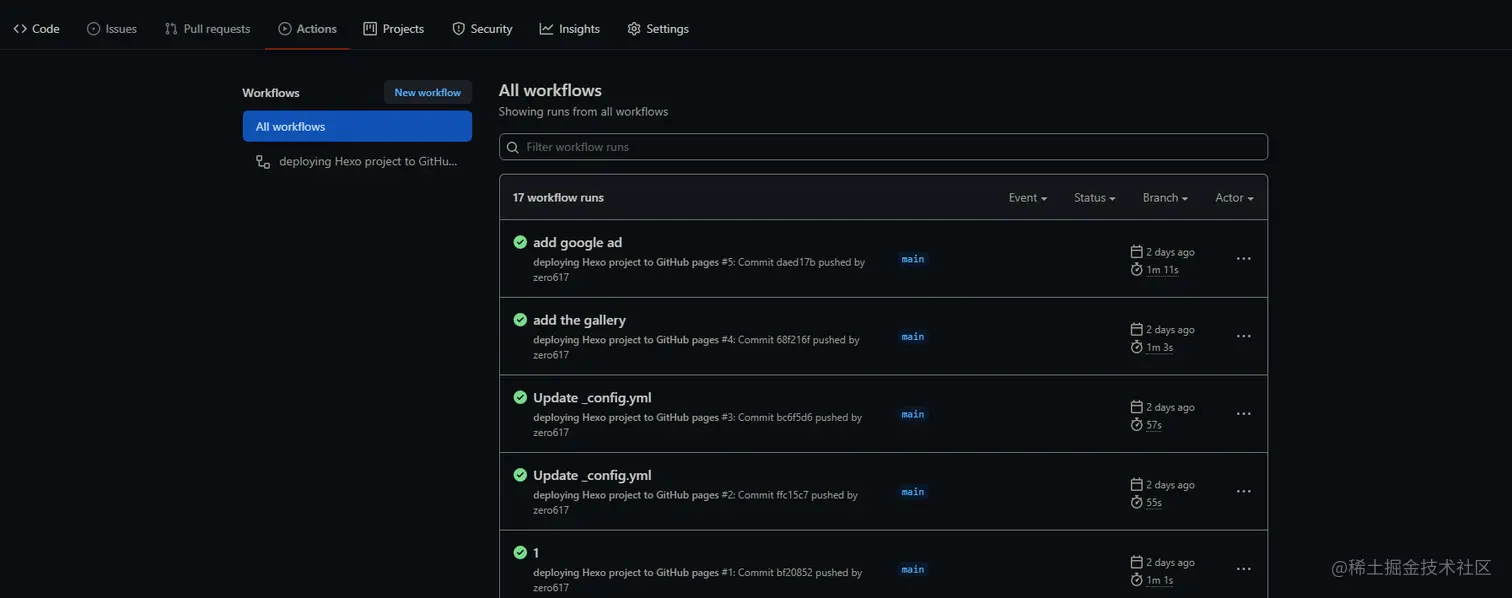
Task: Click the New workflow button
Action: tap(428, 93)
